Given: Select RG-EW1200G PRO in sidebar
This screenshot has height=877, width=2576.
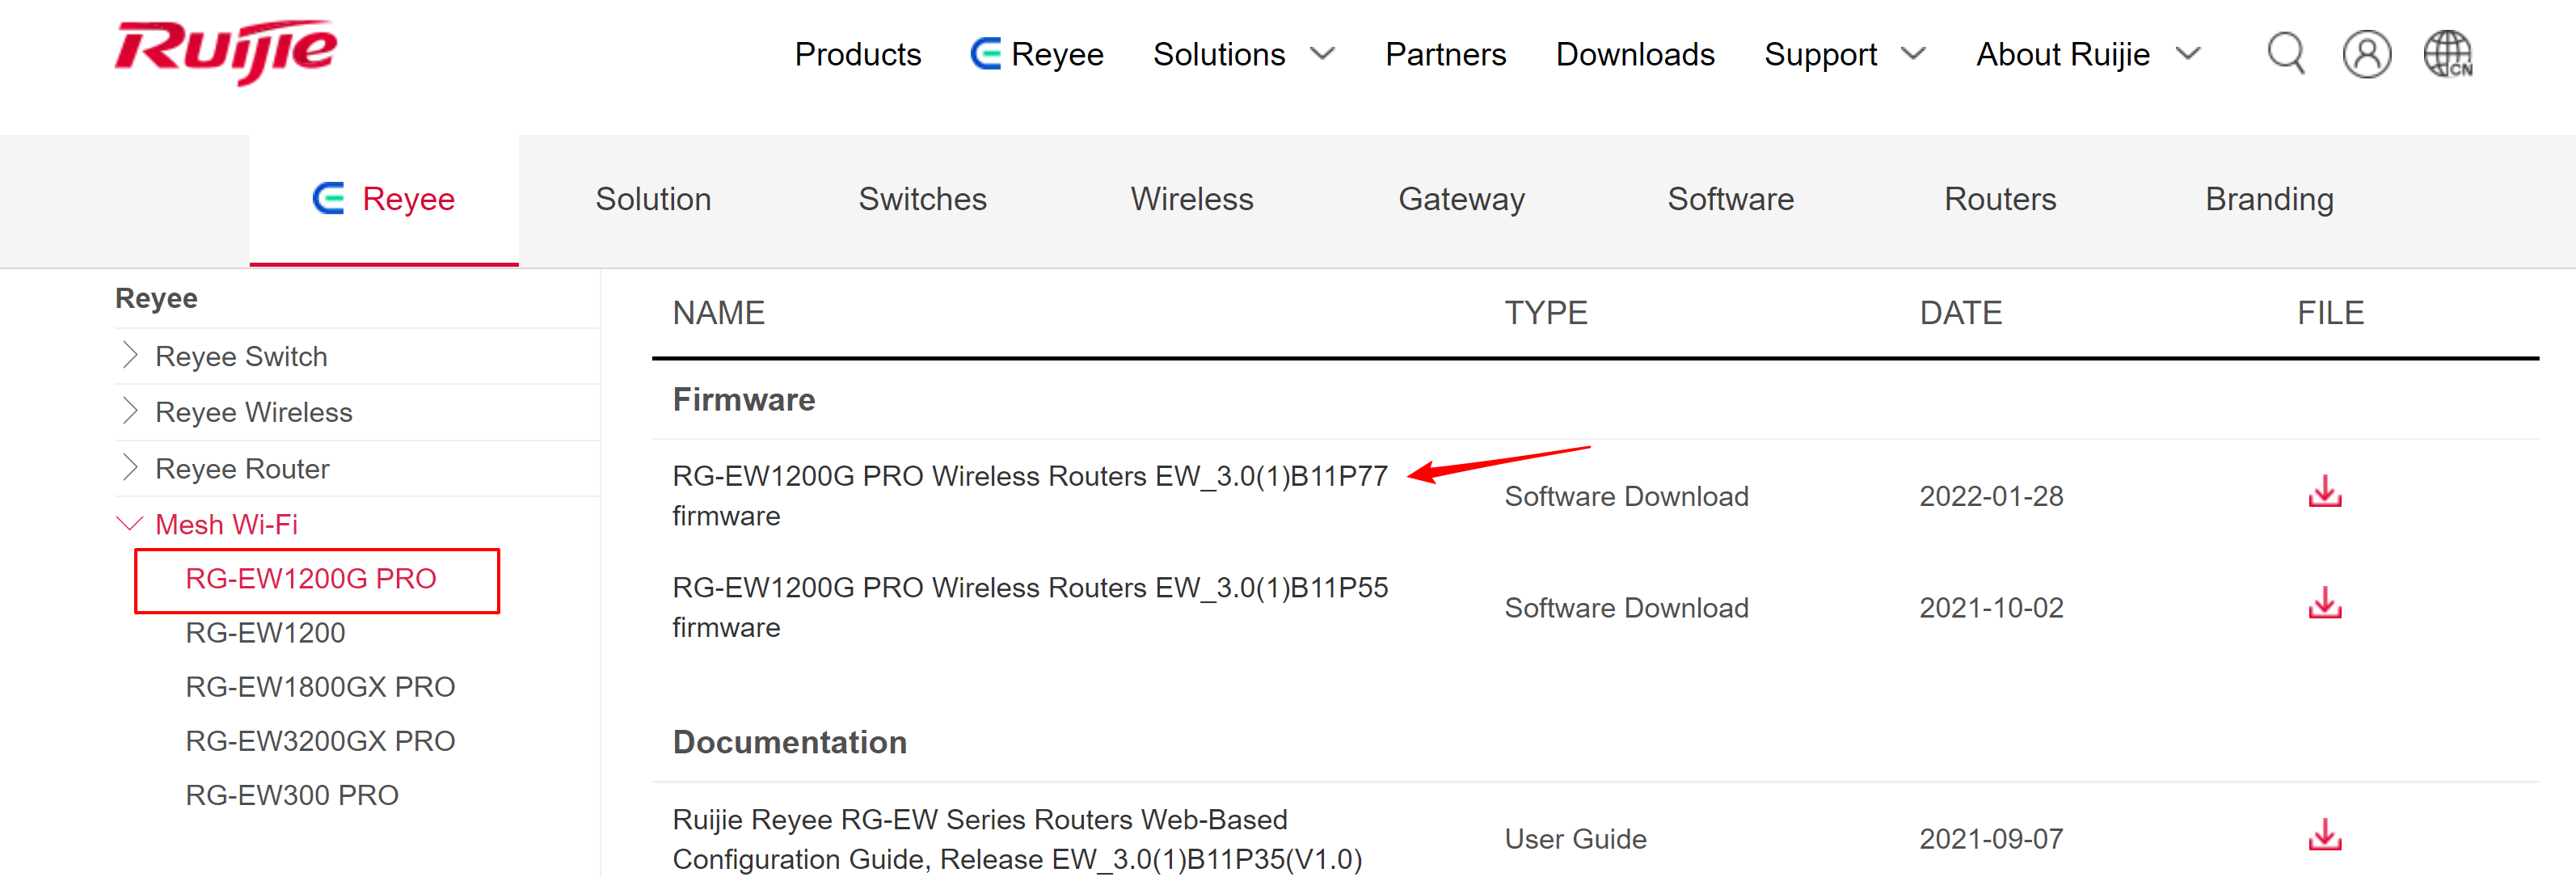Looking at the screenshot, I should pos(311,579).
